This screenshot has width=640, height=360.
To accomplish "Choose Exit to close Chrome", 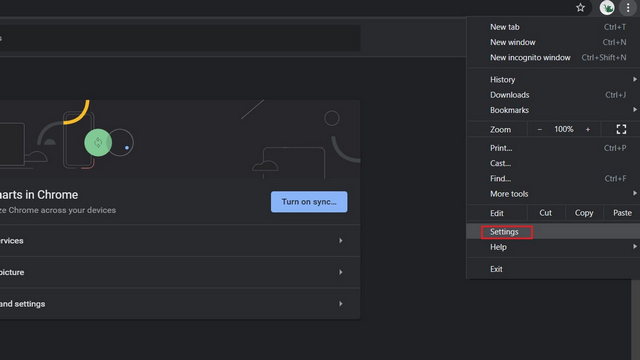I will coord(553,269).
